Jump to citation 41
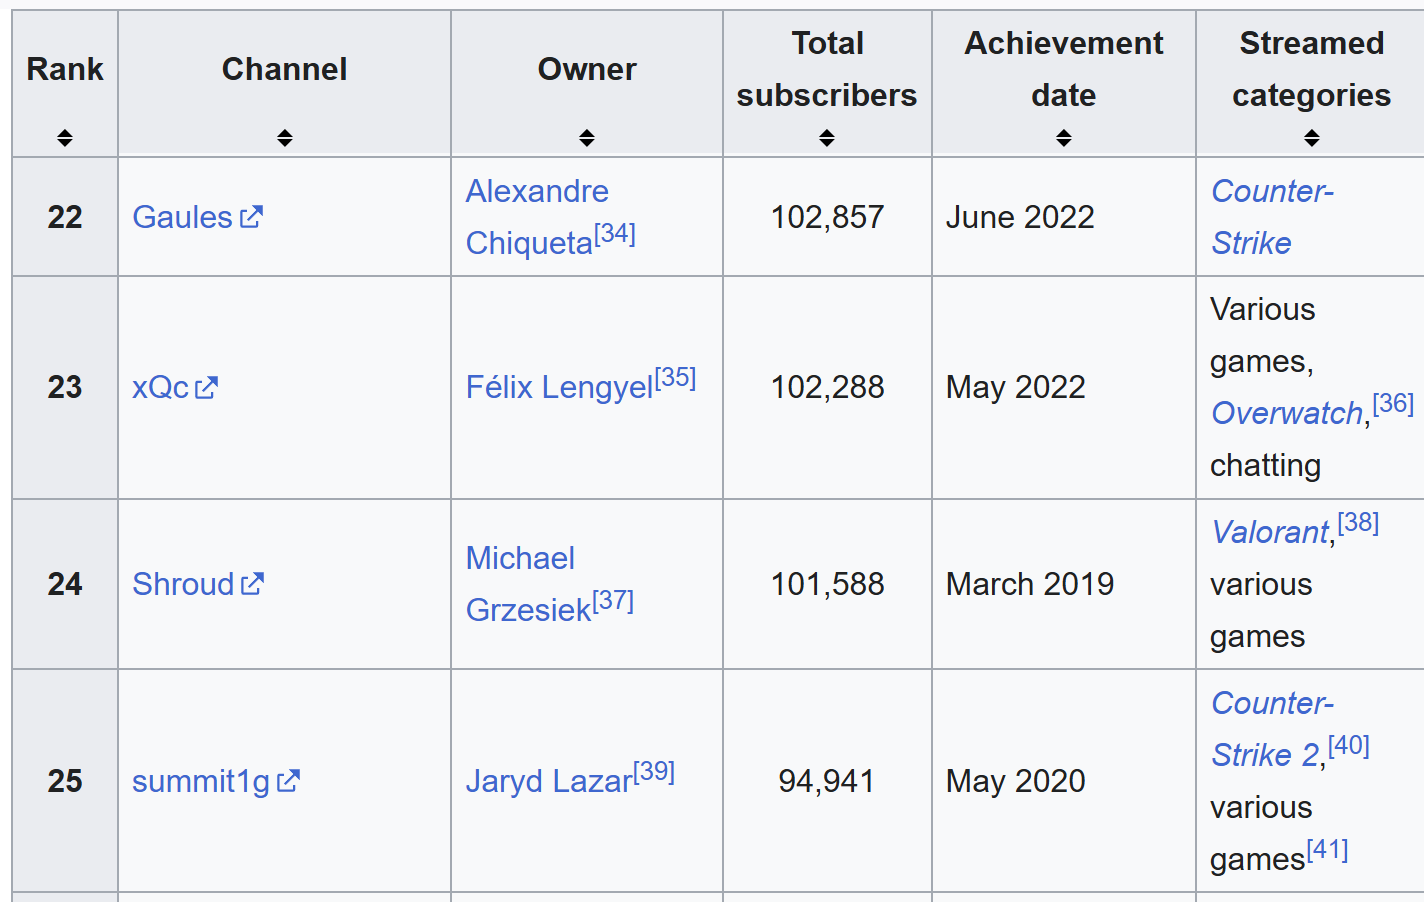 click(x=1327, y=850)
